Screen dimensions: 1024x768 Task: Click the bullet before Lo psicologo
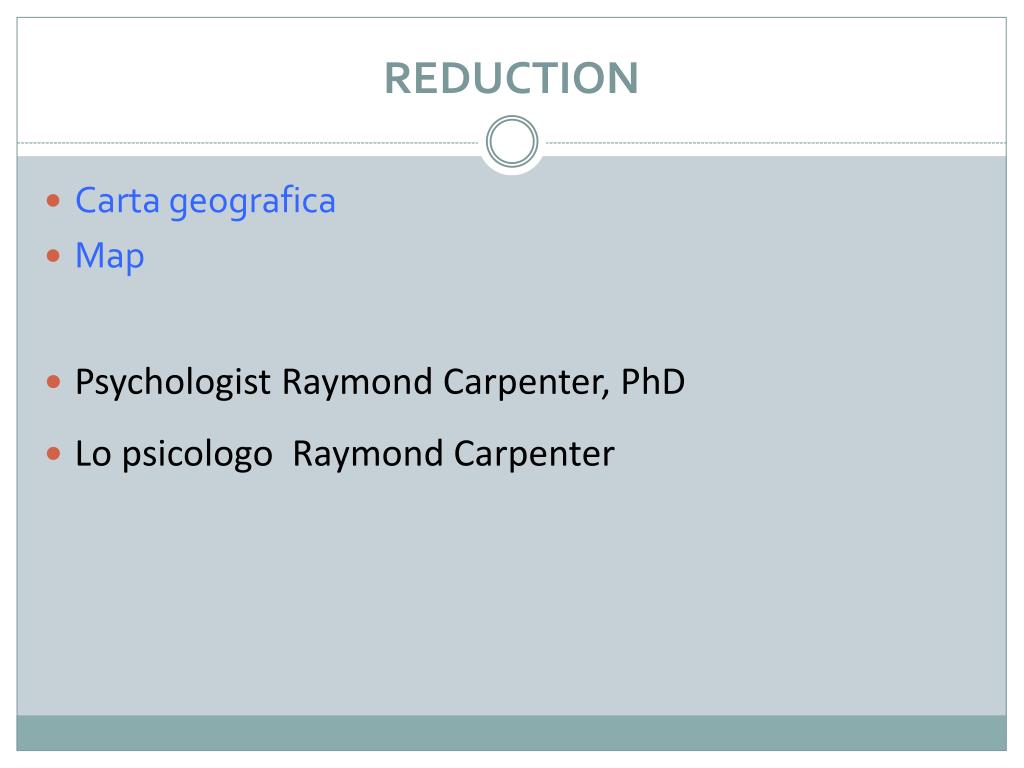point(54,453)
